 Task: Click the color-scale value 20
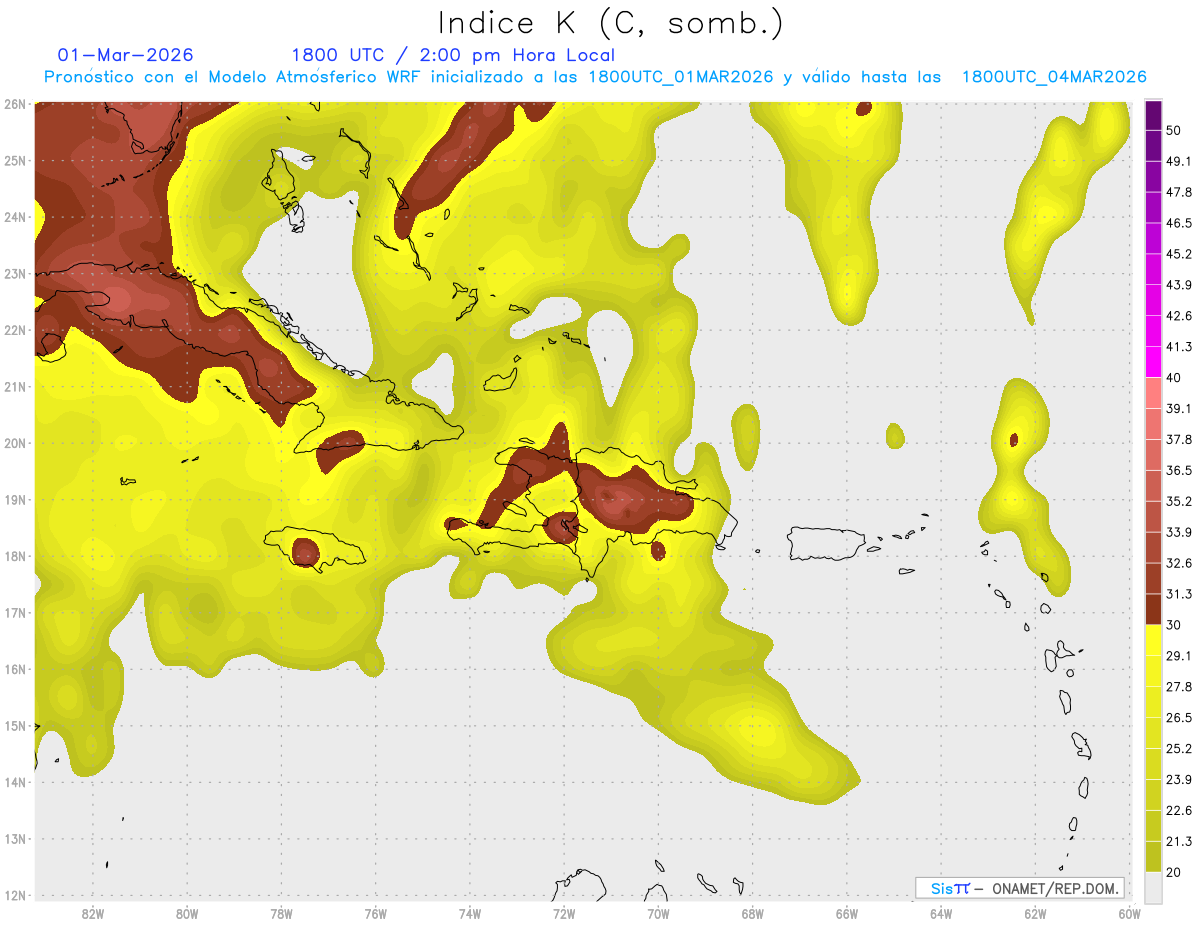[x=1174, y=872]
